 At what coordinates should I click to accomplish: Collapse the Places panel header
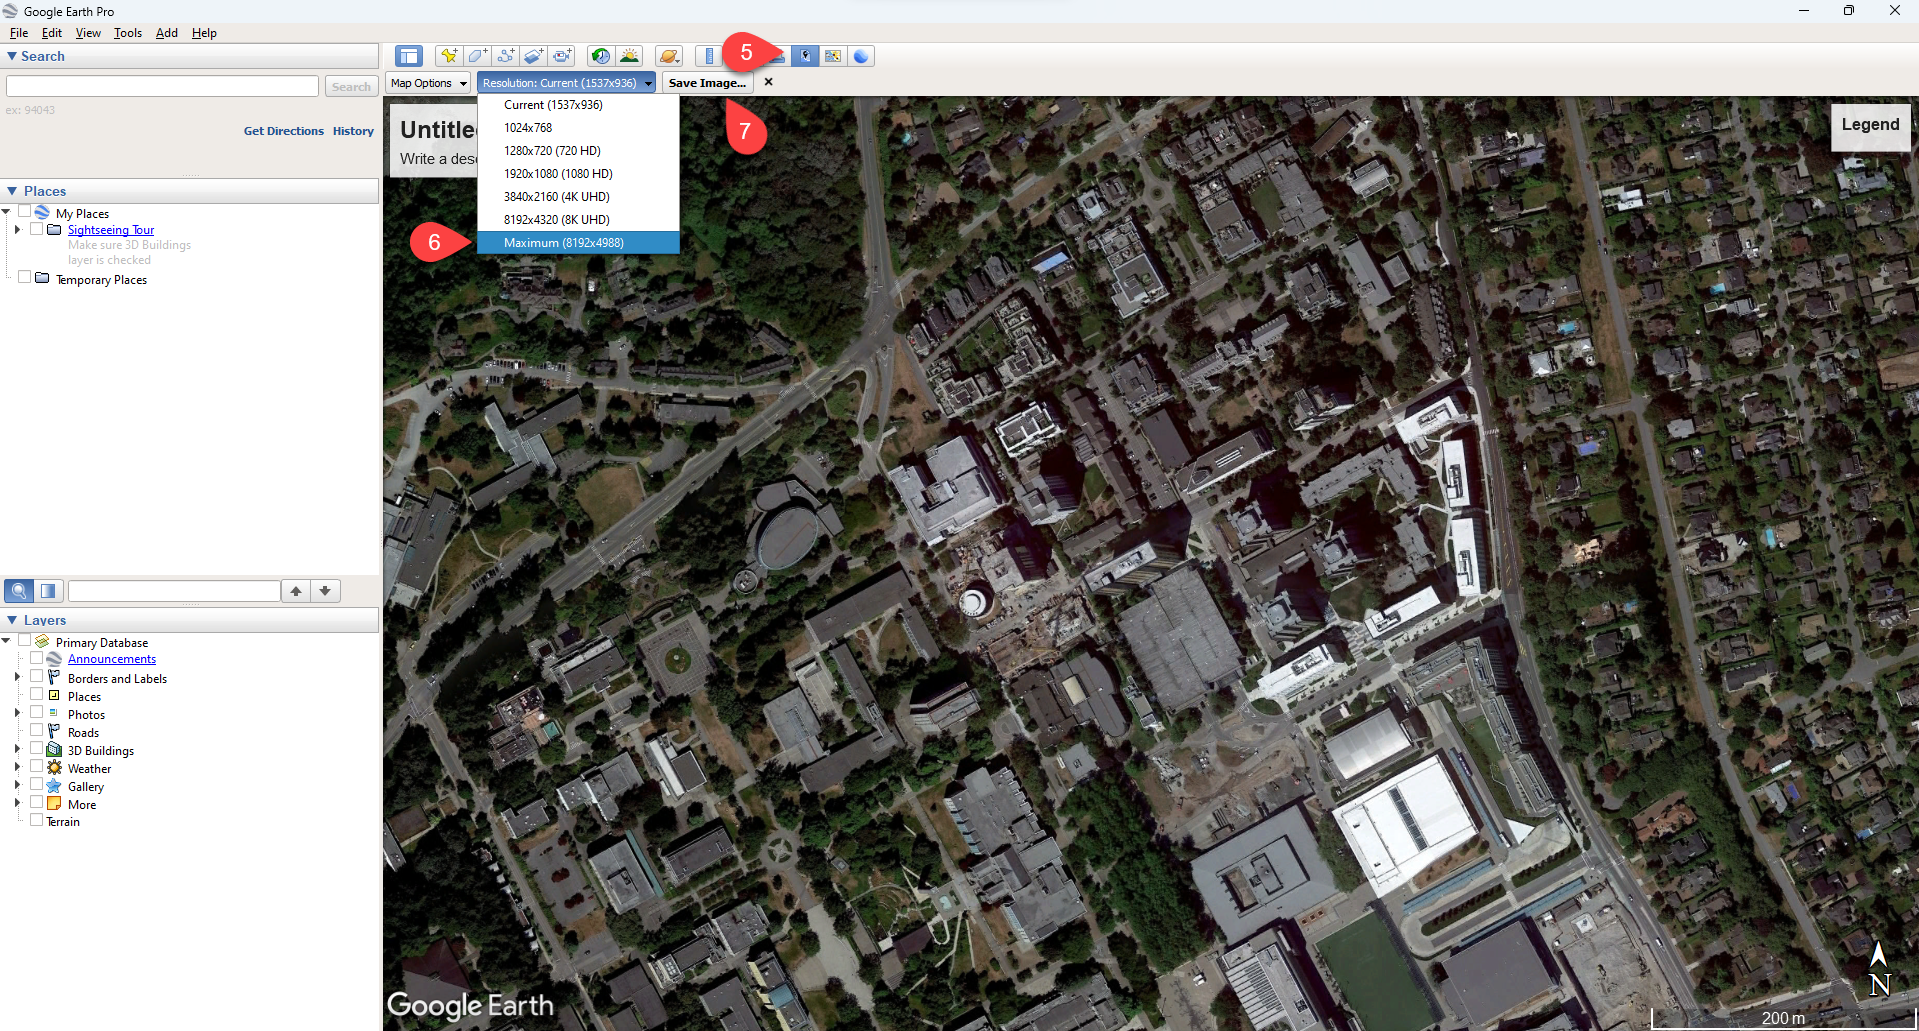190,190
